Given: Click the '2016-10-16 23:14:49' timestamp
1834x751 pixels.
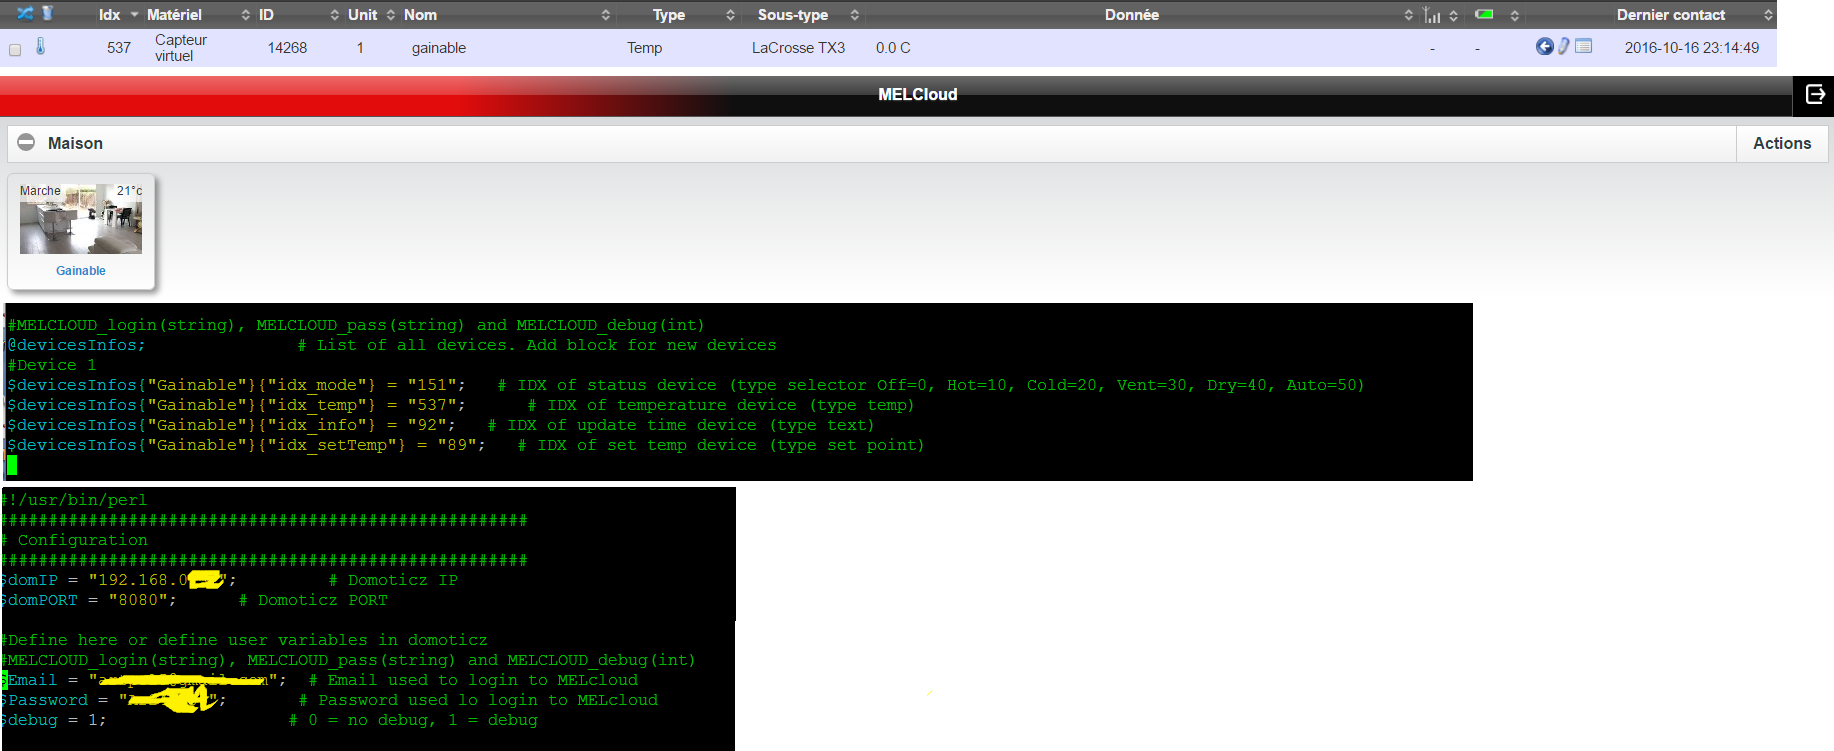Looking at the screenshot, I should tap(1692, 48).
